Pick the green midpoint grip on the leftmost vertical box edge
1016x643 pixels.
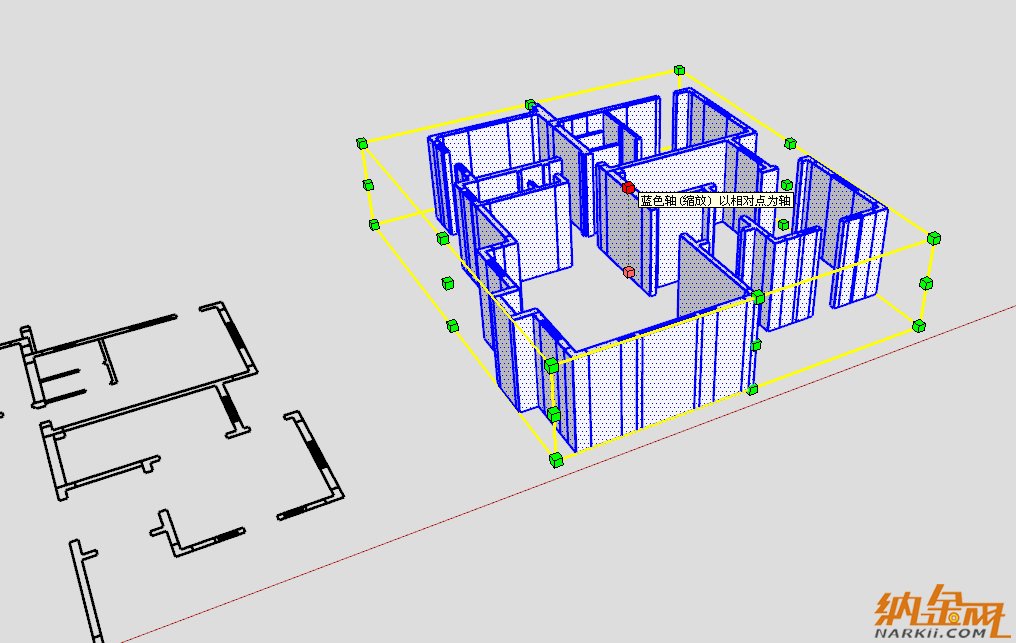pos(368,185)
